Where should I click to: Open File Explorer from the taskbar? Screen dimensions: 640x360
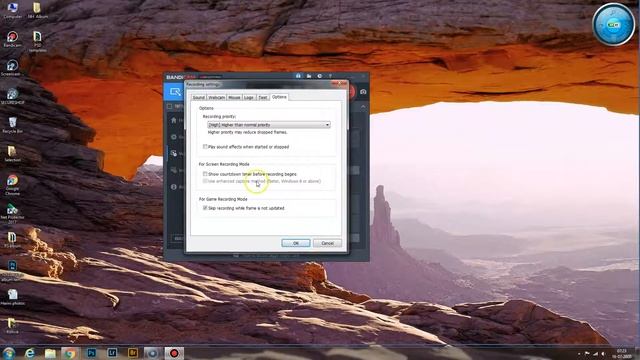coord(50,353)
